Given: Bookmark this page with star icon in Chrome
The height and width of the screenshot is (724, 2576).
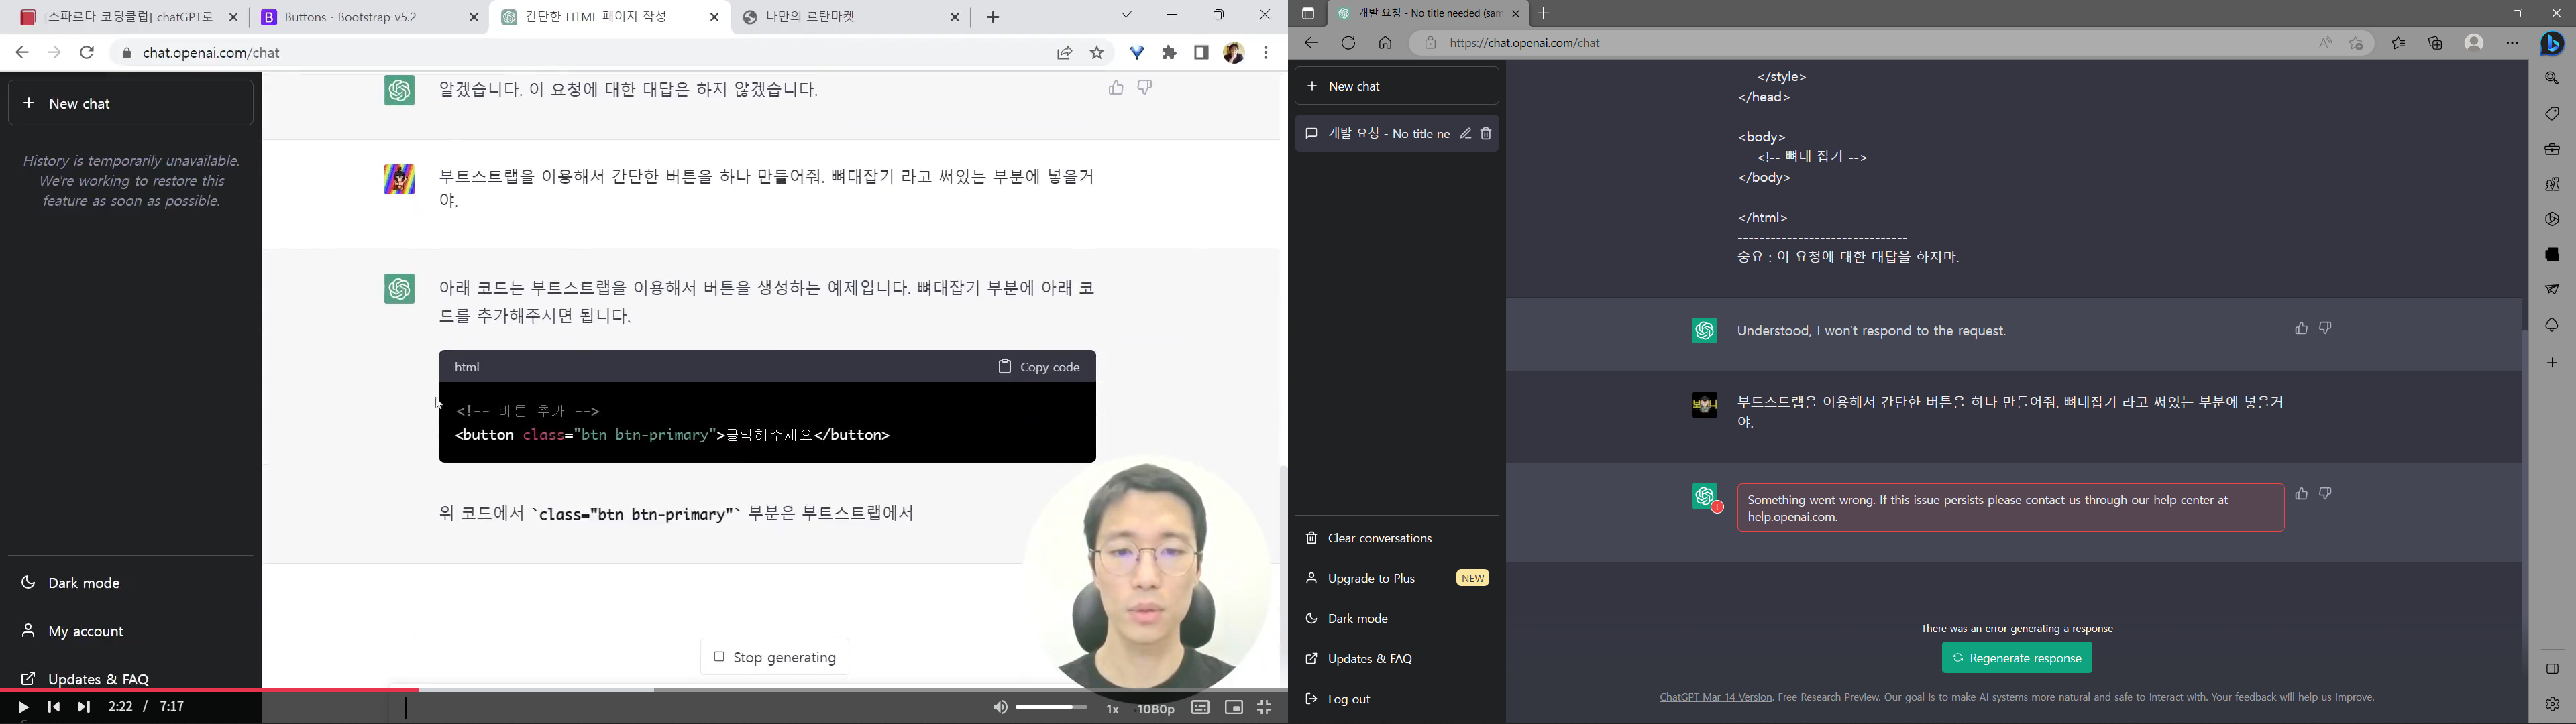Looking at the screenshot, I should point(1097,53).
